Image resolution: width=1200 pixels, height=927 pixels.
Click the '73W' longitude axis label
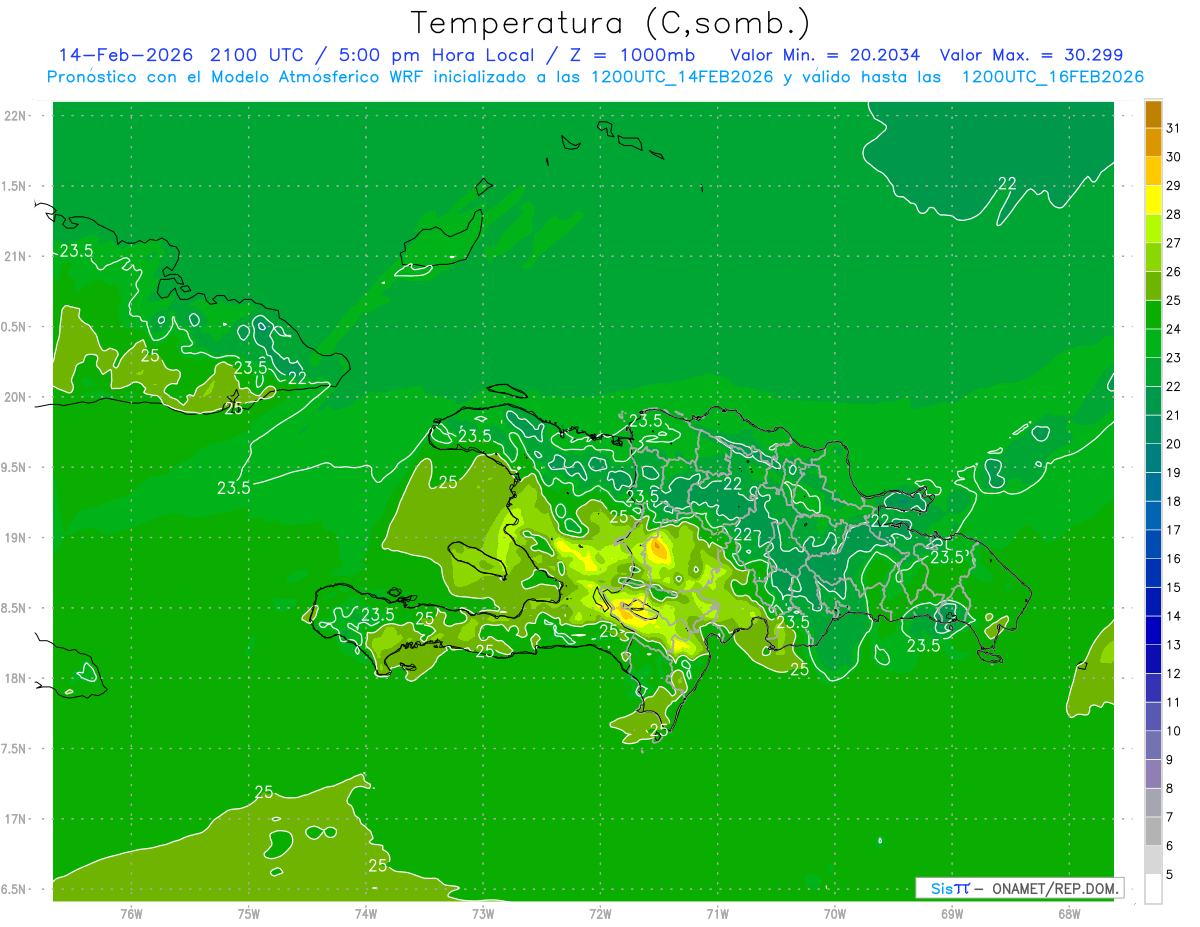pyautogui.click(x=482, y=913)
